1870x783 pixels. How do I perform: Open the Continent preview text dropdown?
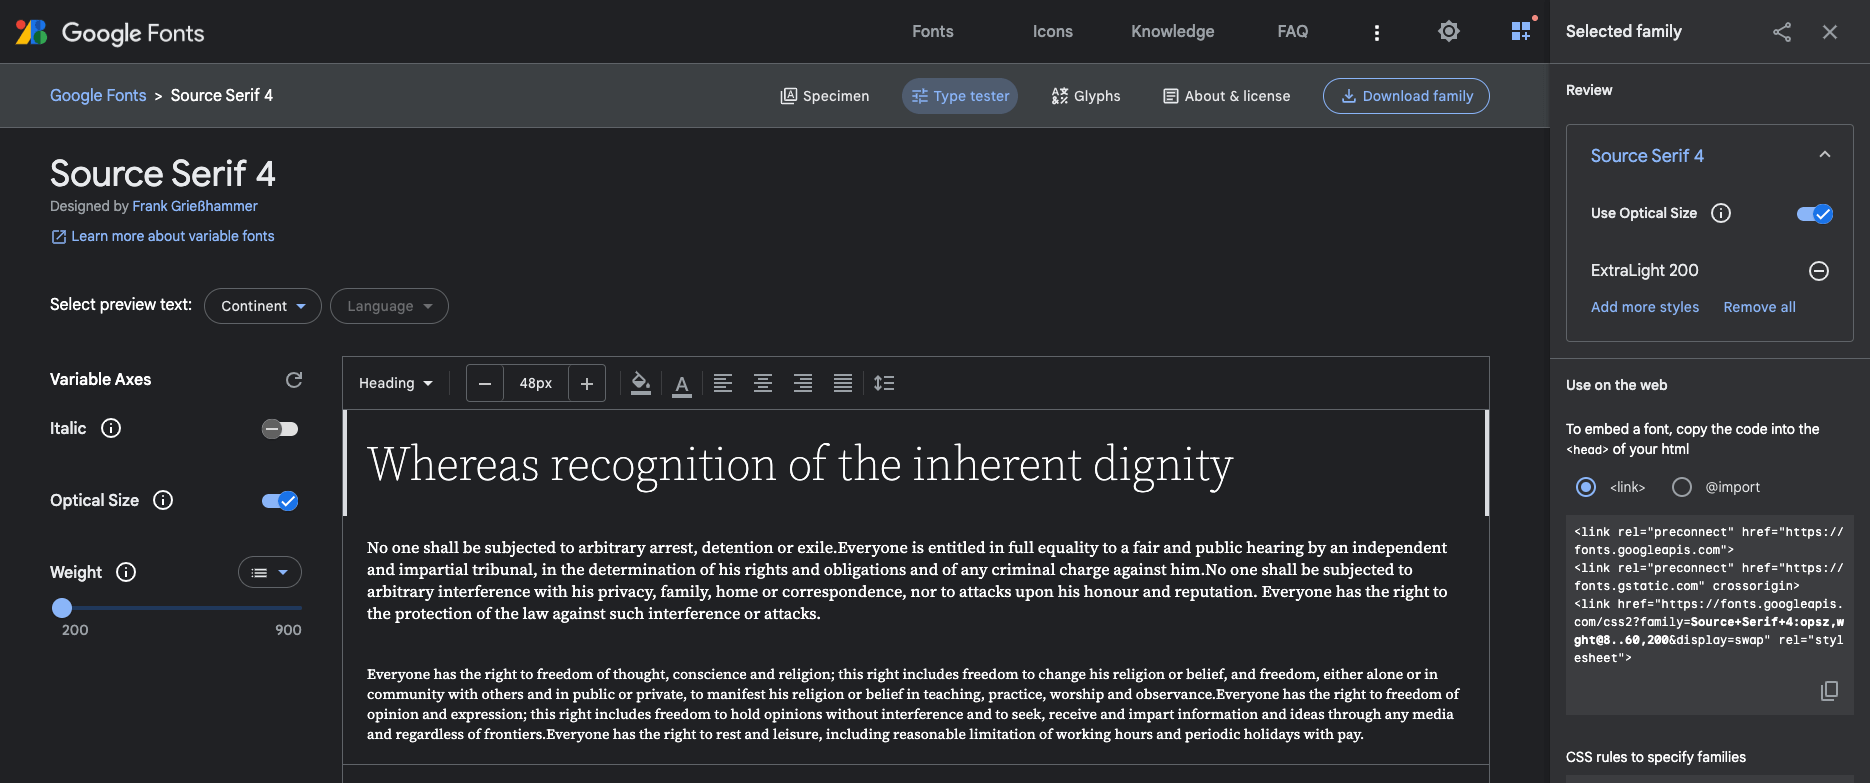tap(263, 306)
